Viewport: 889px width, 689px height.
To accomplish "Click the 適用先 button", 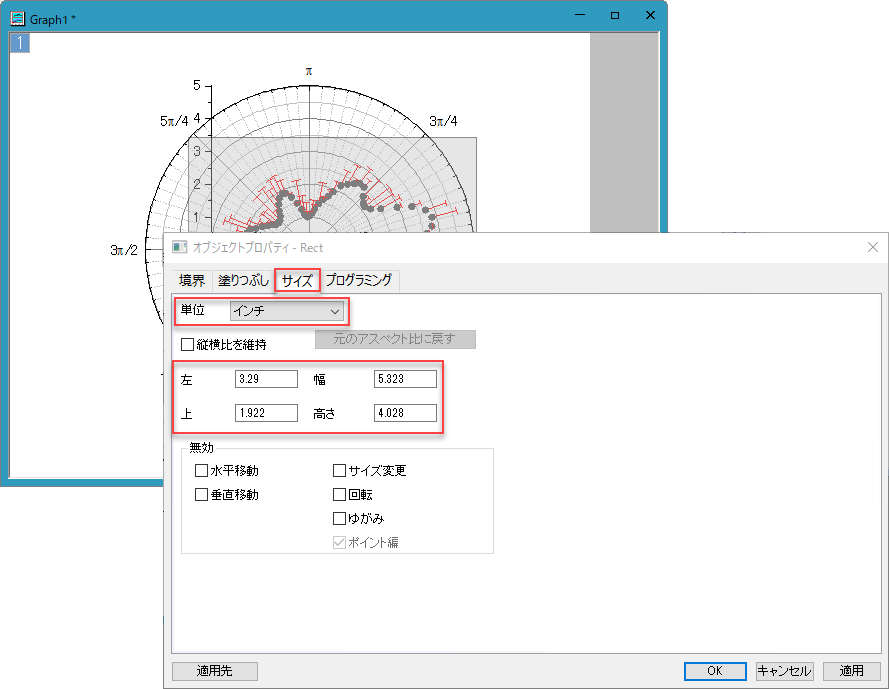I will pyautogui.click(x=215, y=671).
